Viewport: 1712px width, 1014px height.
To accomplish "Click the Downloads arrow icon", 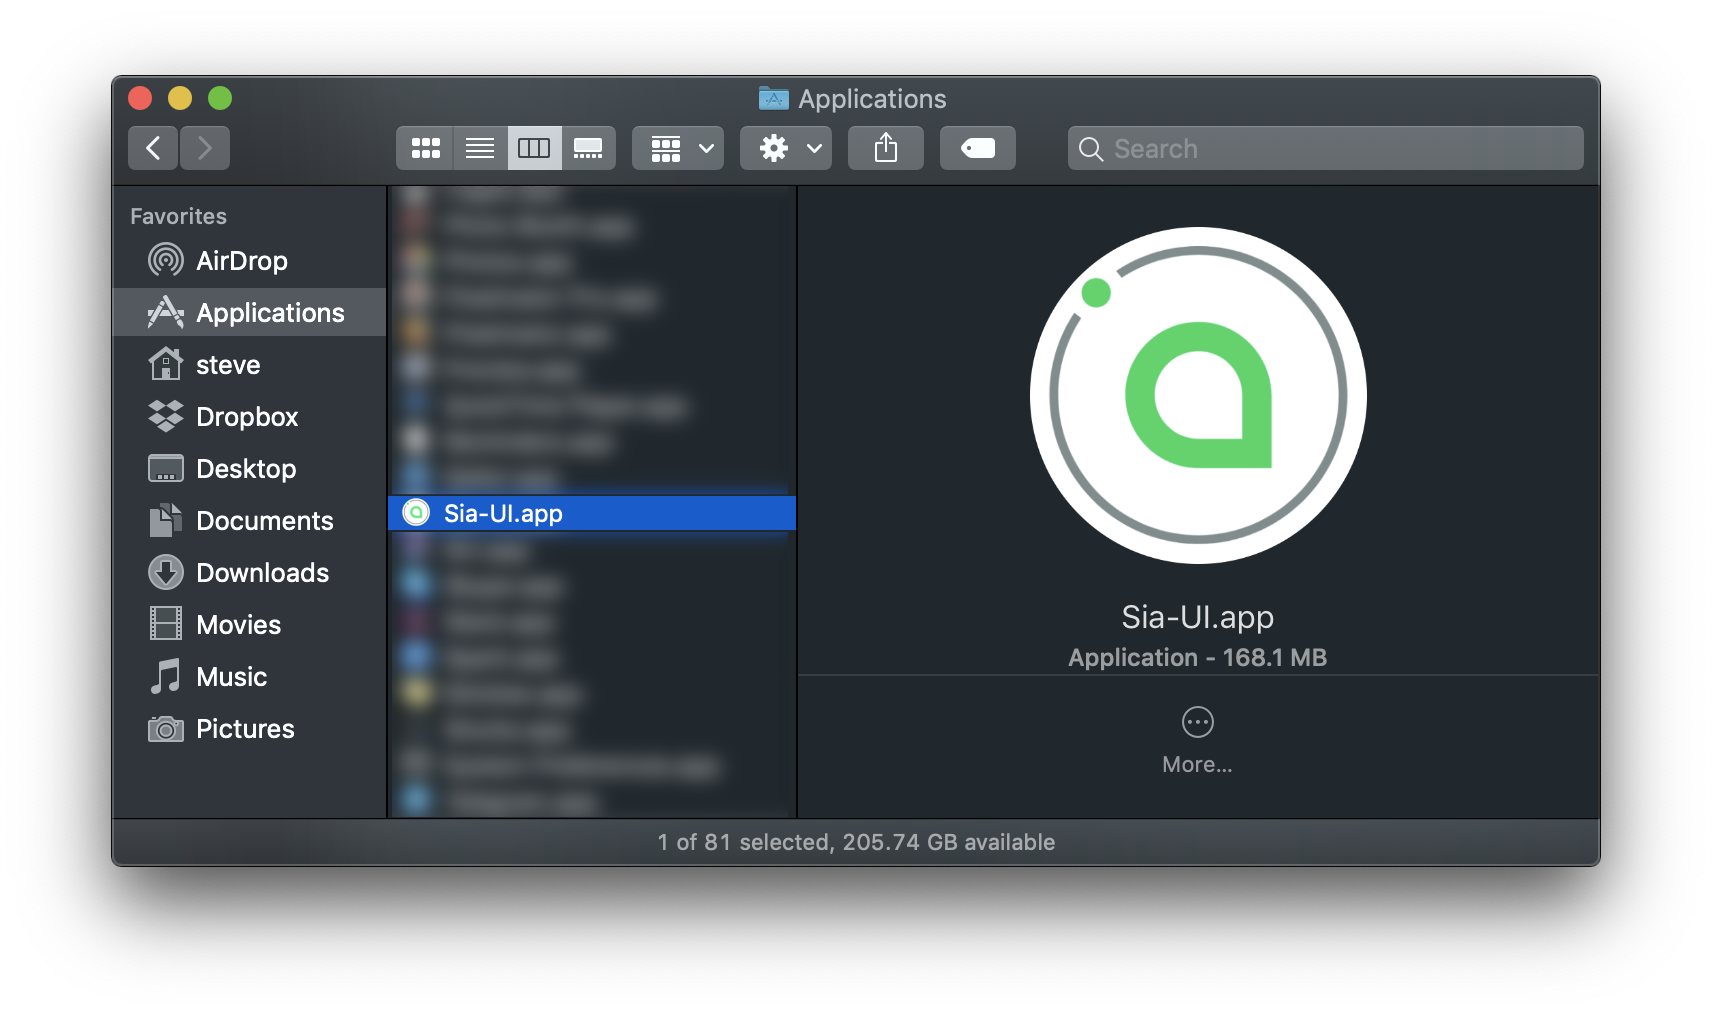I will (165, 572).
